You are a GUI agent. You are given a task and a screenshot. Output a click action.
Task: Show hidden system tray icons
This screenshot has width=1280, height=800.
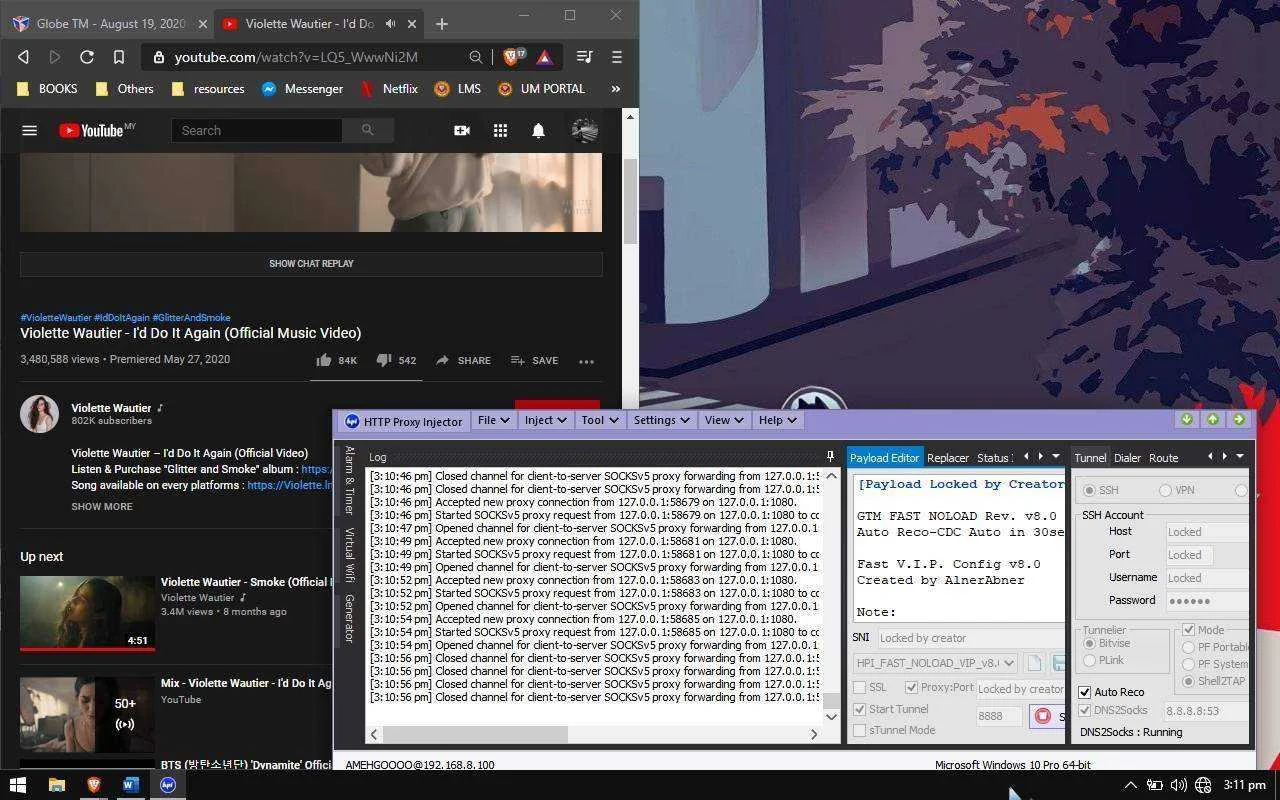pyautogui.click(x=1130, y=785)
